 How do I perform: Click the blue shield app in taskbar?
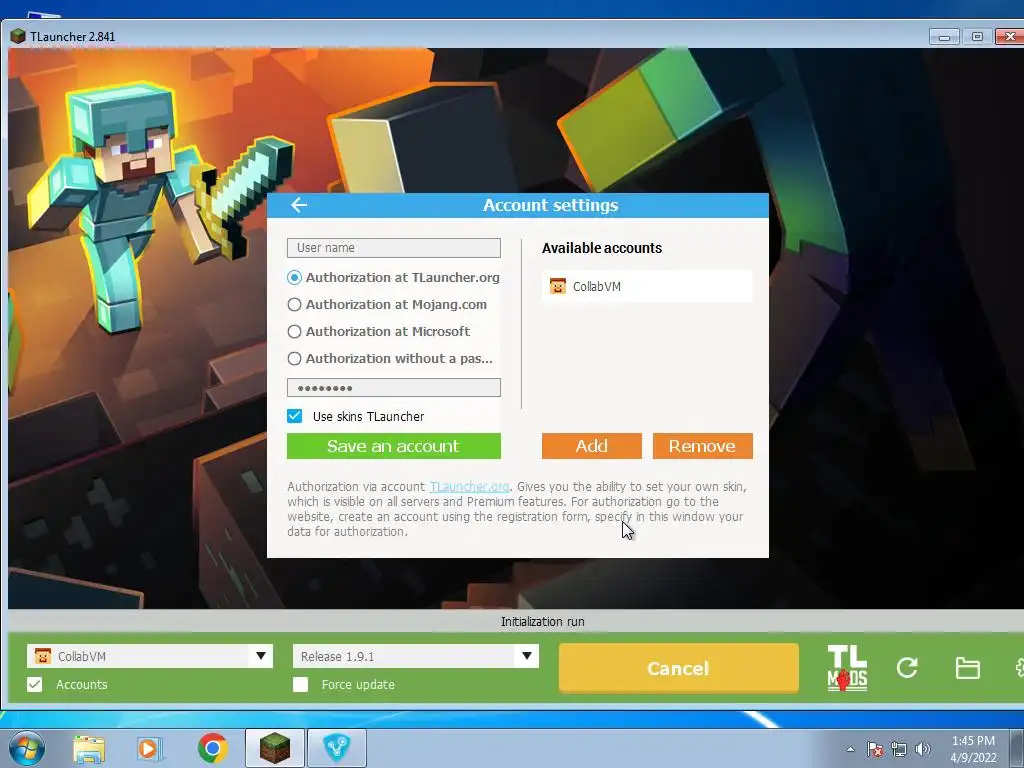pyautogui.click(x=337, y=748)
